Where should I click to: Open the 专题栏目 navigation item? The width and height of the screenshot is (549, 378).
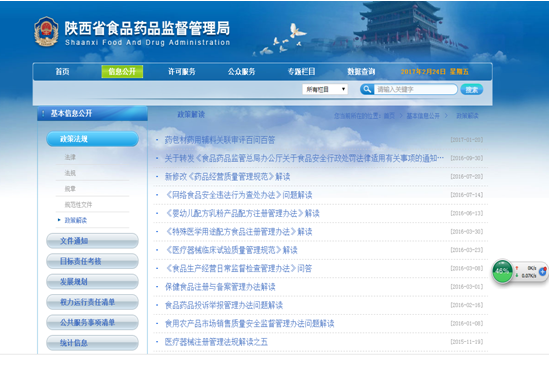coord(301,72)
